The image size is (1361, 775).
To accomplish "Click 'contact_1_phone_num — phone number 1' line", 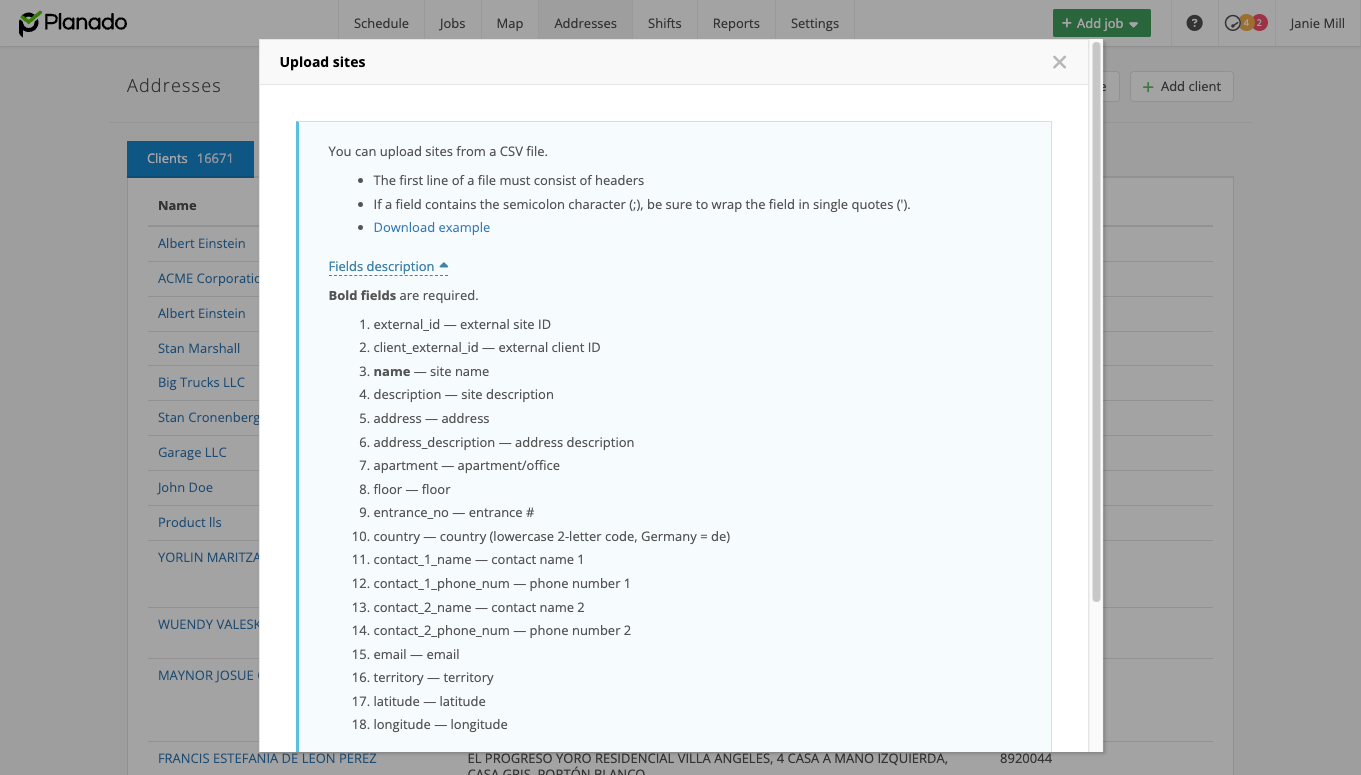I will (x=502, y=583).
